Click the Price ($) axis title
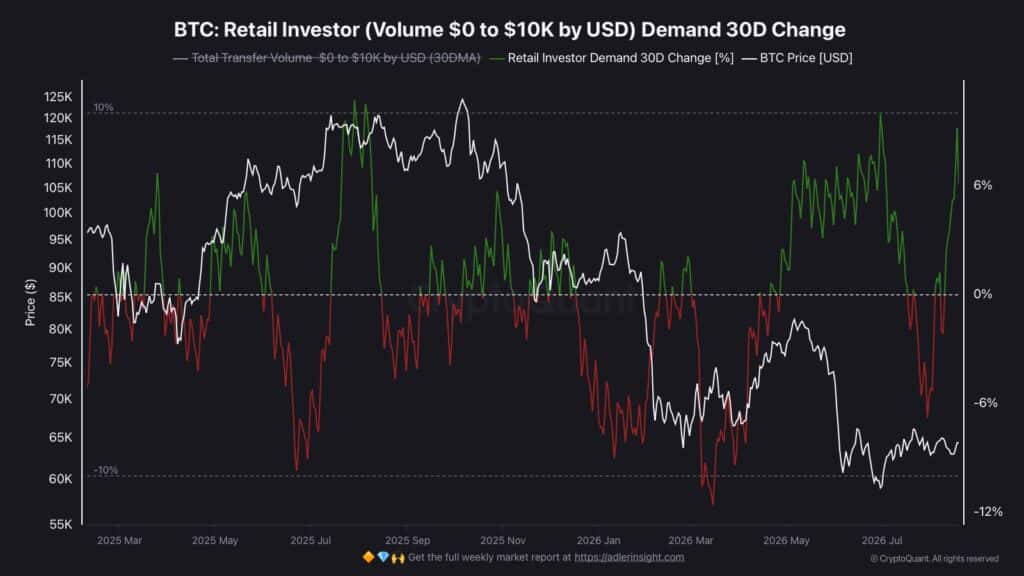This screenshot has height=576, width=1024. tap(30, 302)
